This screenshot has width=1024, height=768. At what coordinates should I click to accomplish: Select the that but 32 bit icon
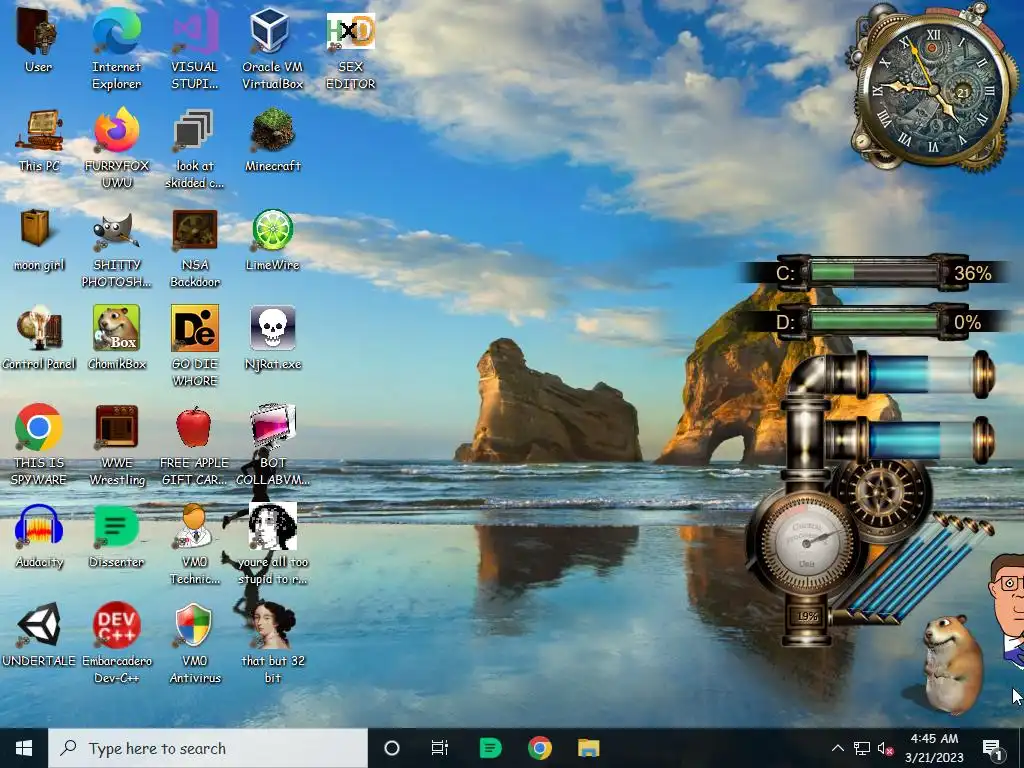(272, 643)
